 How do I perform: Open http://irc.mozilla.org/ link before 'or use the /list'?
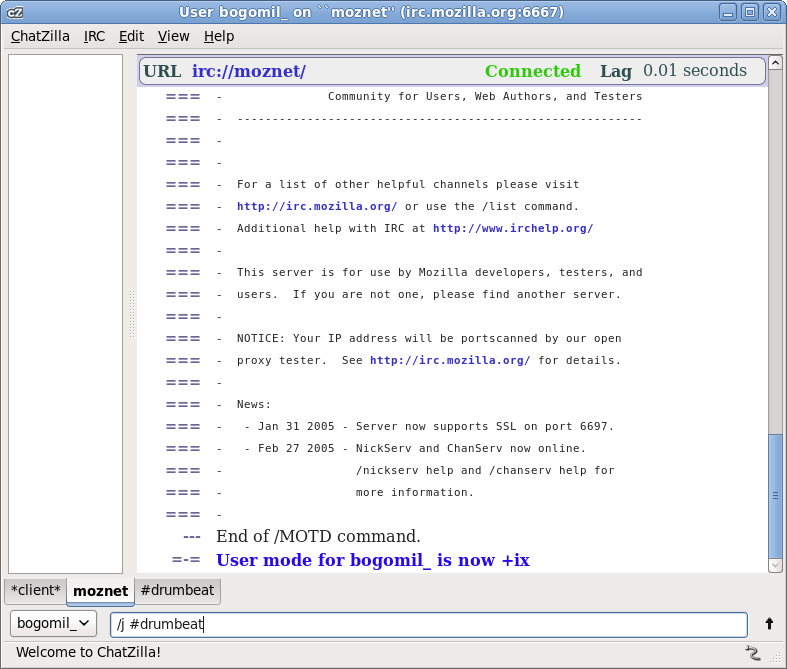(317, 206)
